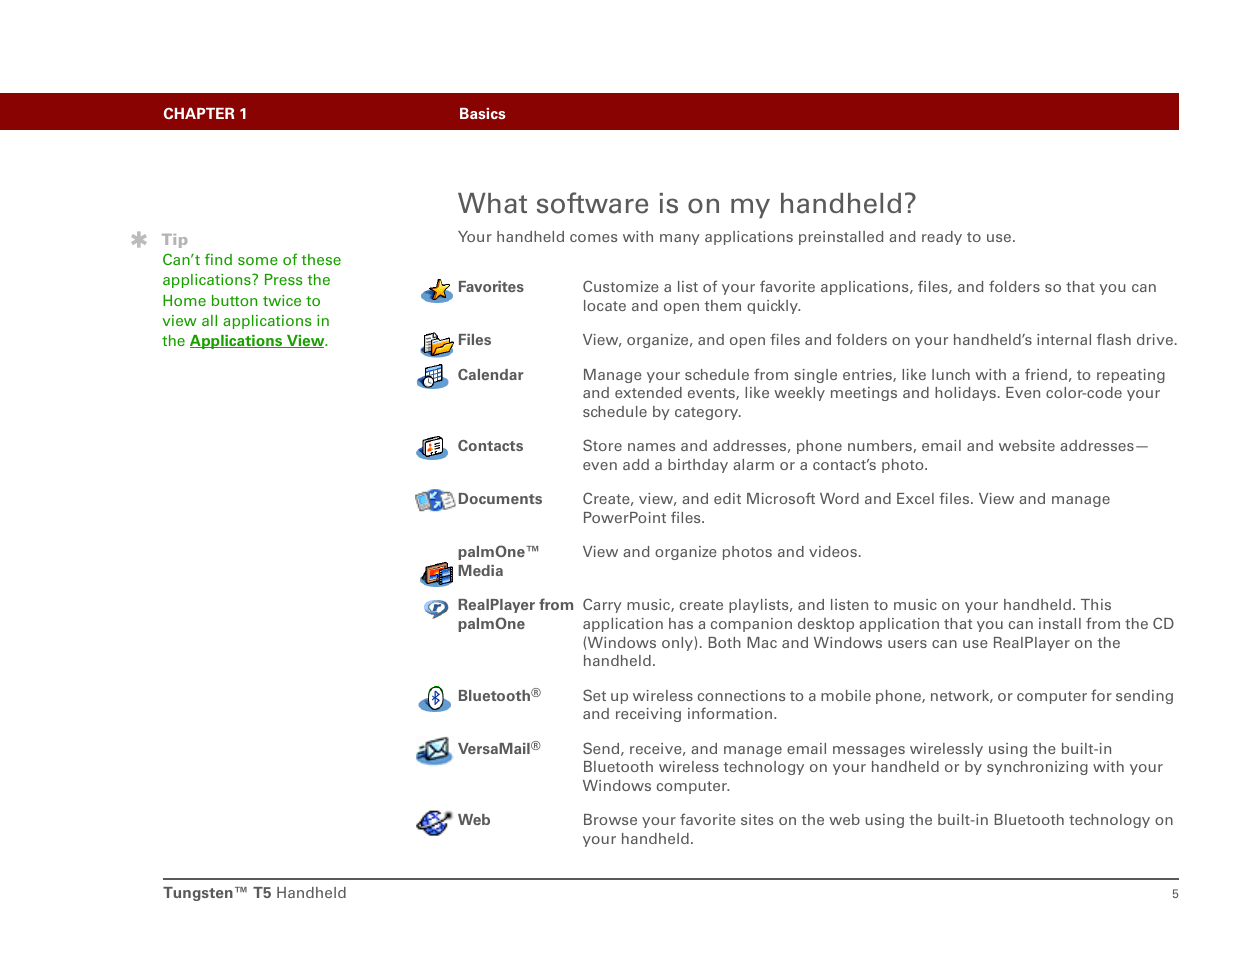Select the Web label

(x=474, y=820)
